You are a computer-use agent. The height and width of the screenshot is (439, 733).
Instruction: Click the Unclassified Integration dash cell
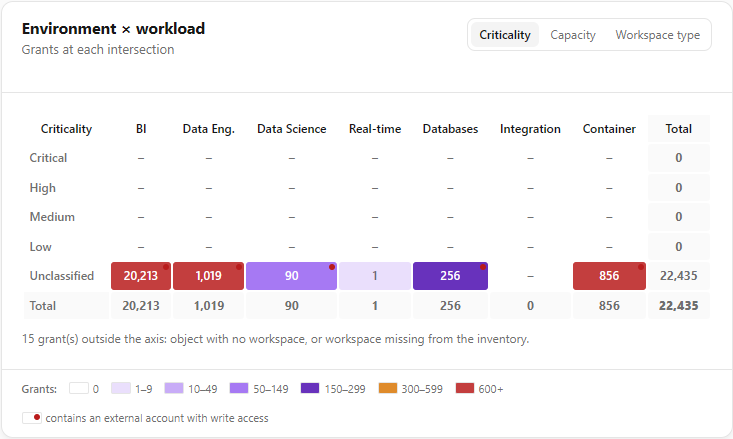click(530, 276)
